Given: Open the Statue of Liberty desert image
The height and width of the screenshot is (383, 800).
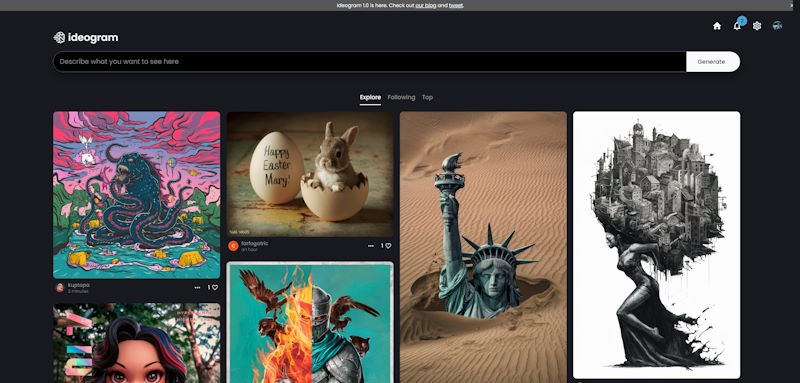Looking at the screenshot, I should pos(483,247).
